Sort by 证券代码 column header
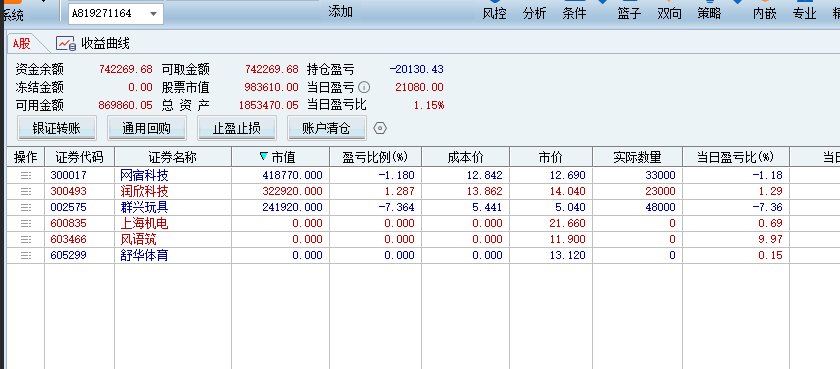 [79, 157]
